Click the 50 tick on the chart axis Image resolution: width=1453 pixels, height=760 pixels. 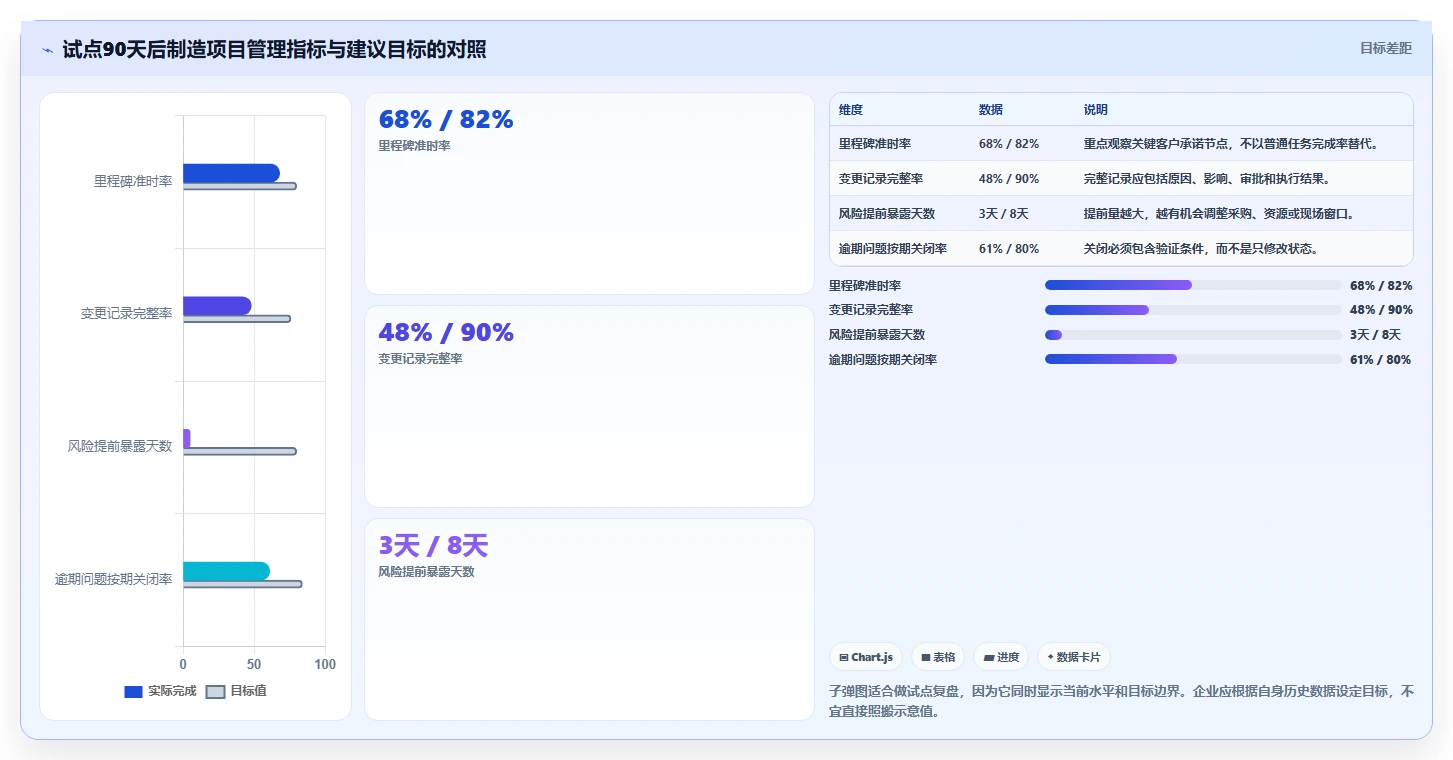pos(254,664)
